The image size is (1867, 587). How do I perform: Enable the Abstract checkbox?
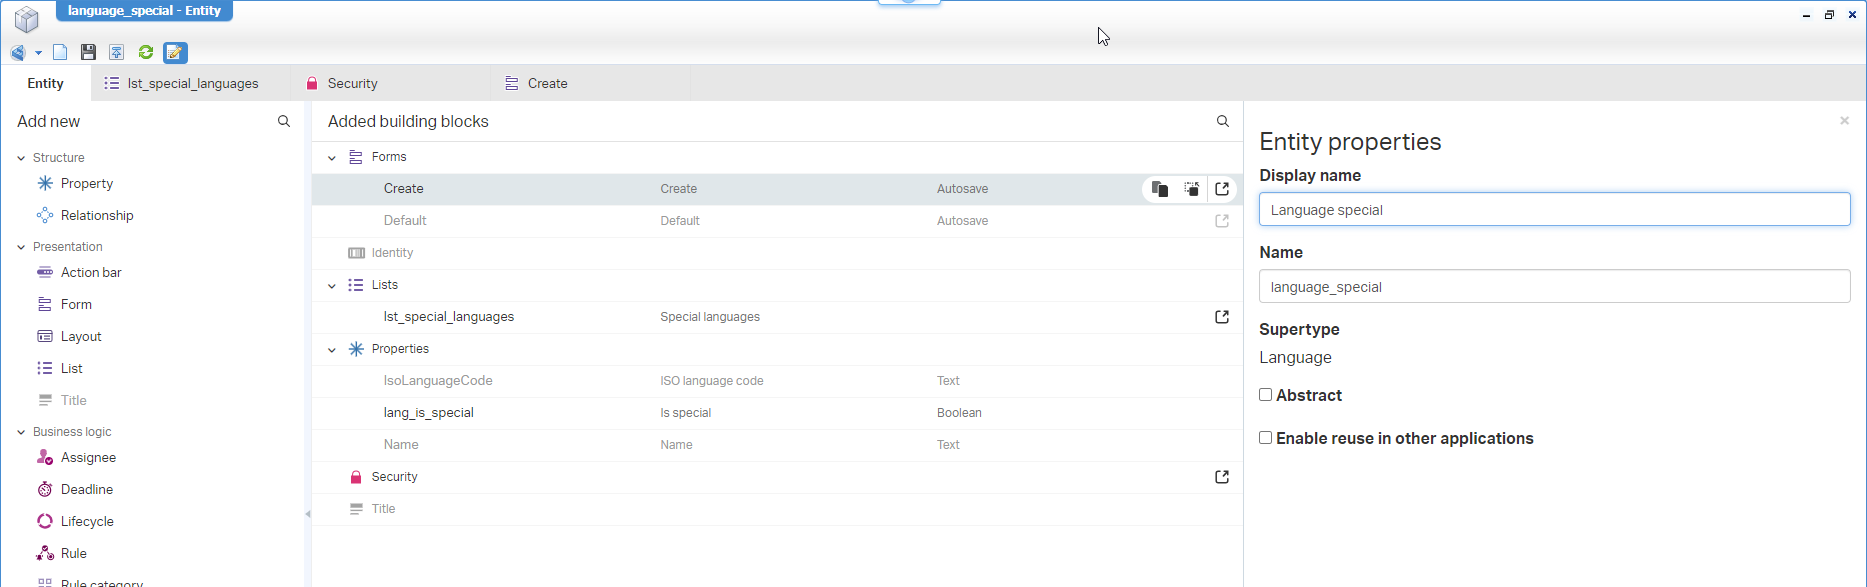click(x=1266, y=395)
